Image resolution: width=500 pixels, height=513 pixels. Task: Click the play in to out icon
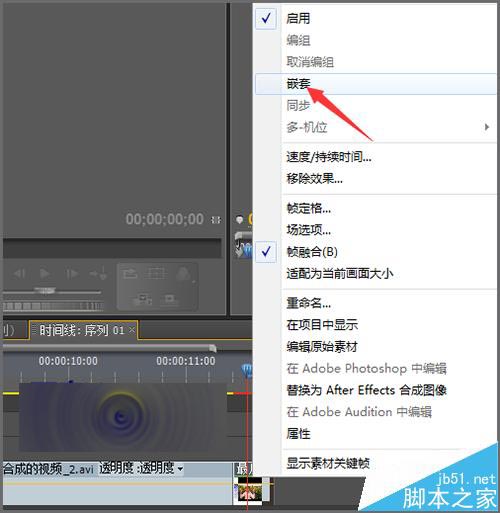98,273
